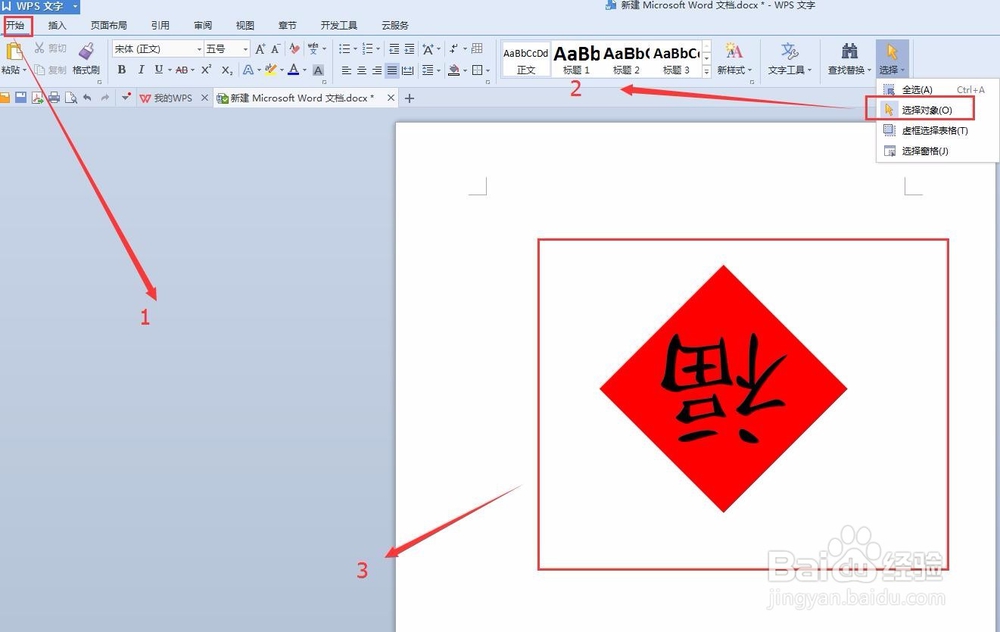The image size is (1000, 632).
Task: Apply center alignment to text
Action: pos(362,70)
